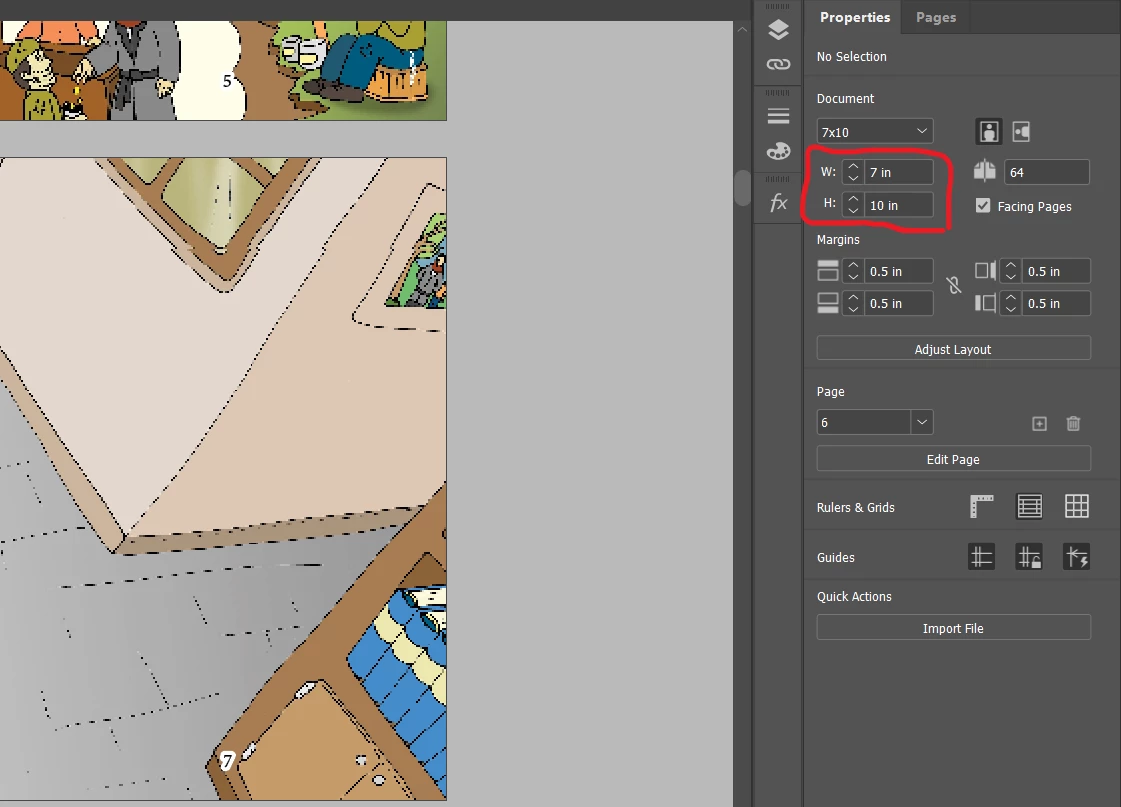Click the page 7 artwork on canvas
Screen dimensions: 1121x807
pos(223,478)
